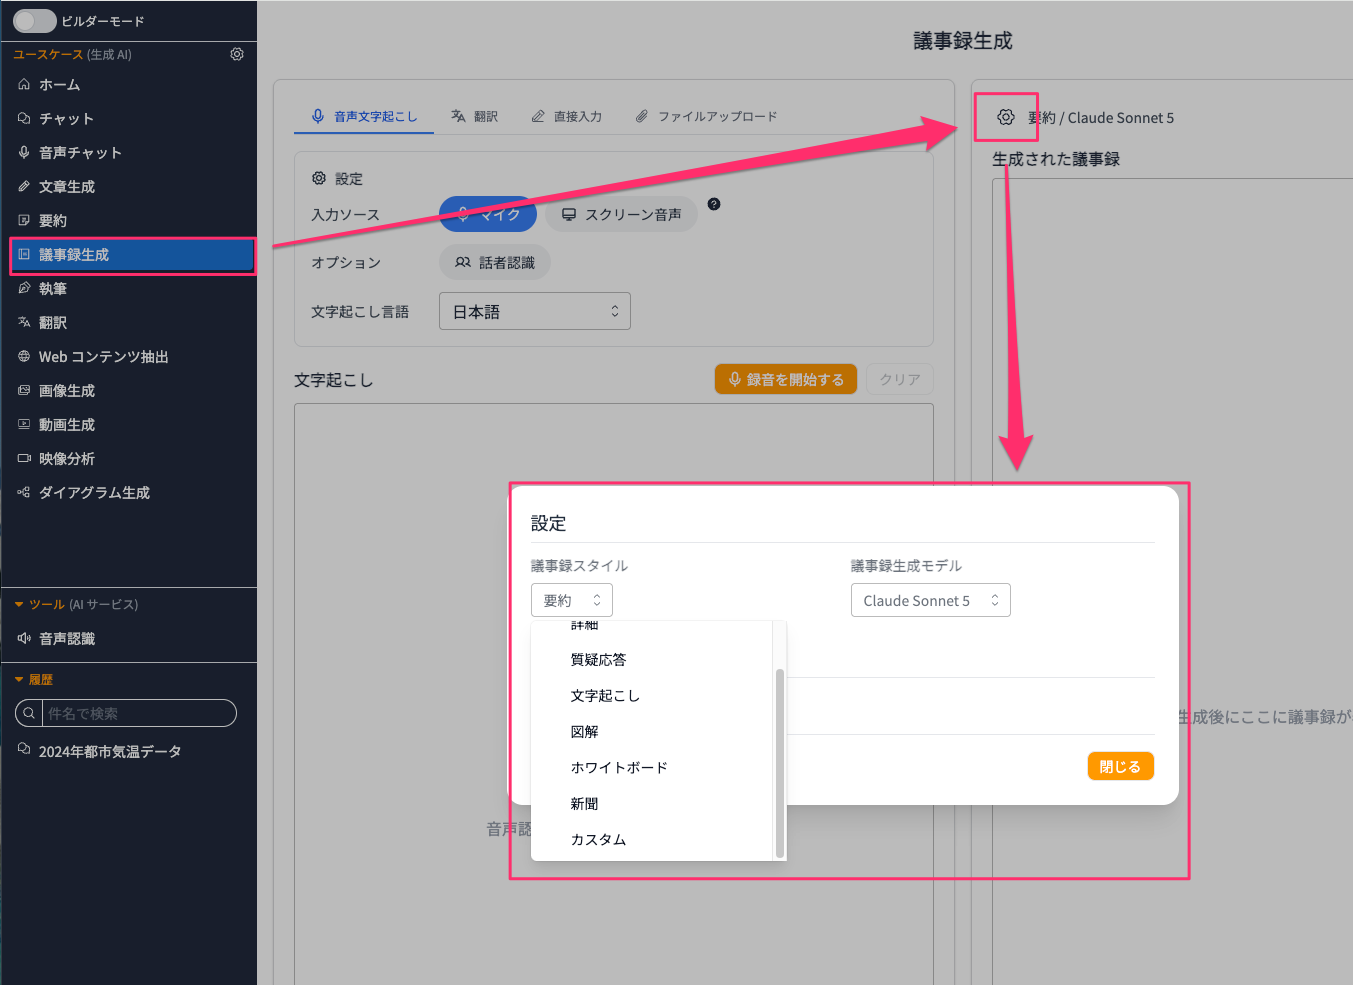This screenshot has height=985, width=1353.
Task: Click the settings gear in 設定 panel
Action: pos(319,178)
